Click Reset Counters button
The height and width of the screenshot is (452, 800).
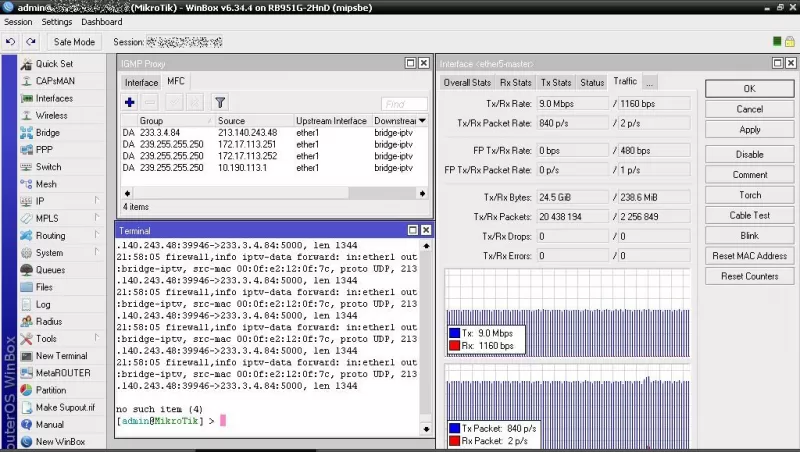(749, 276)
